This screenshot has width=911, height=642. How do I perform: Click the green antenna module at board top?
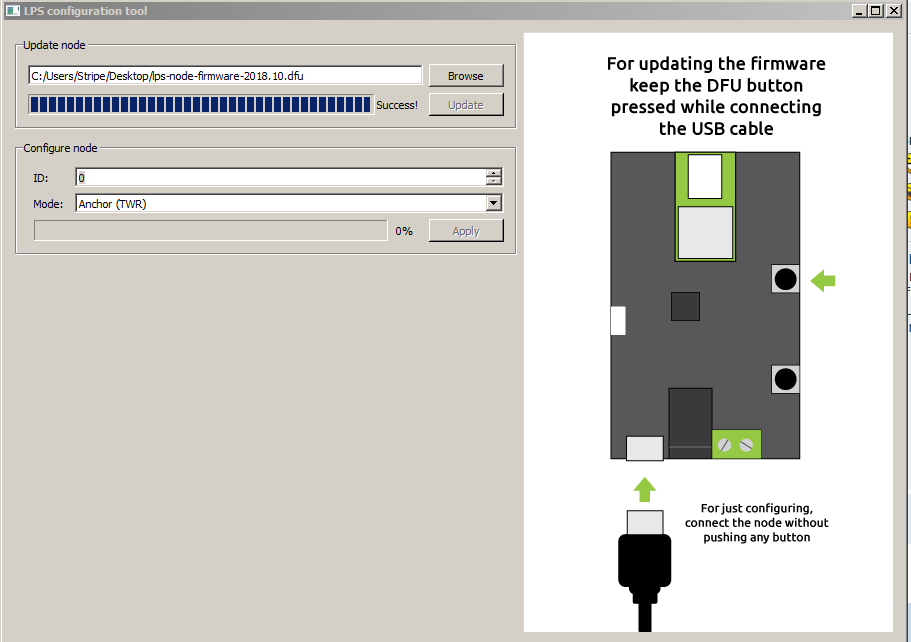point(706,205)
